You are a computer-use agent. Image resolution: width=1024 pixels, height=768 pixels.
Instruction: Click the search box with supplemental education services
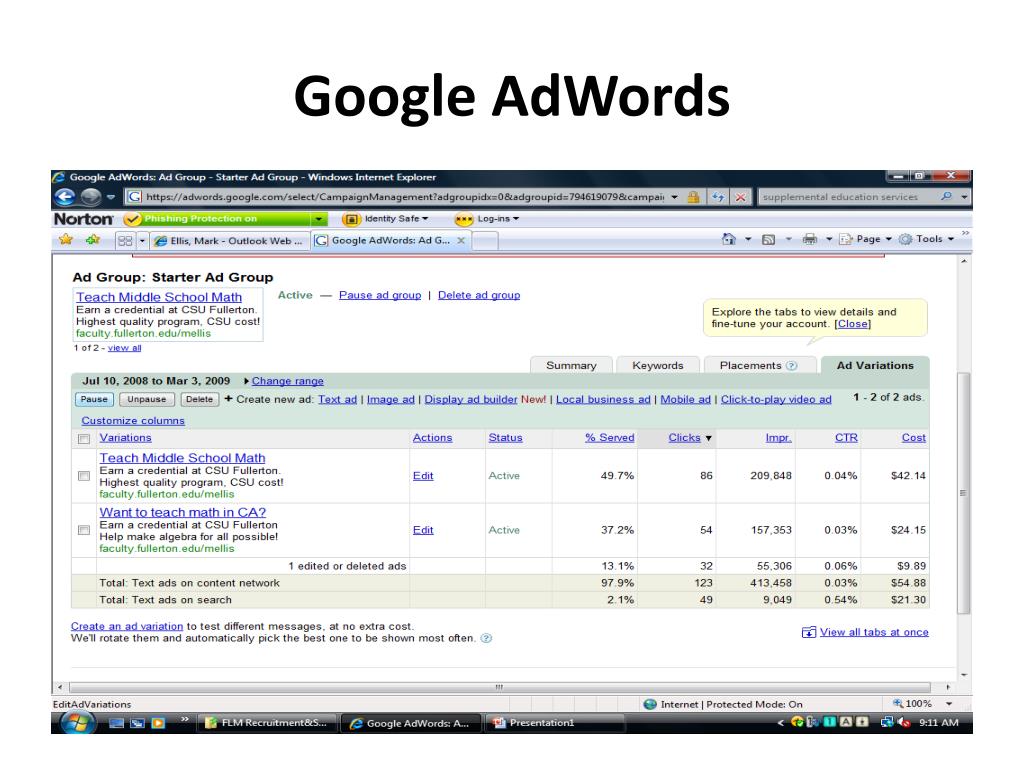[x=848, y=197]
